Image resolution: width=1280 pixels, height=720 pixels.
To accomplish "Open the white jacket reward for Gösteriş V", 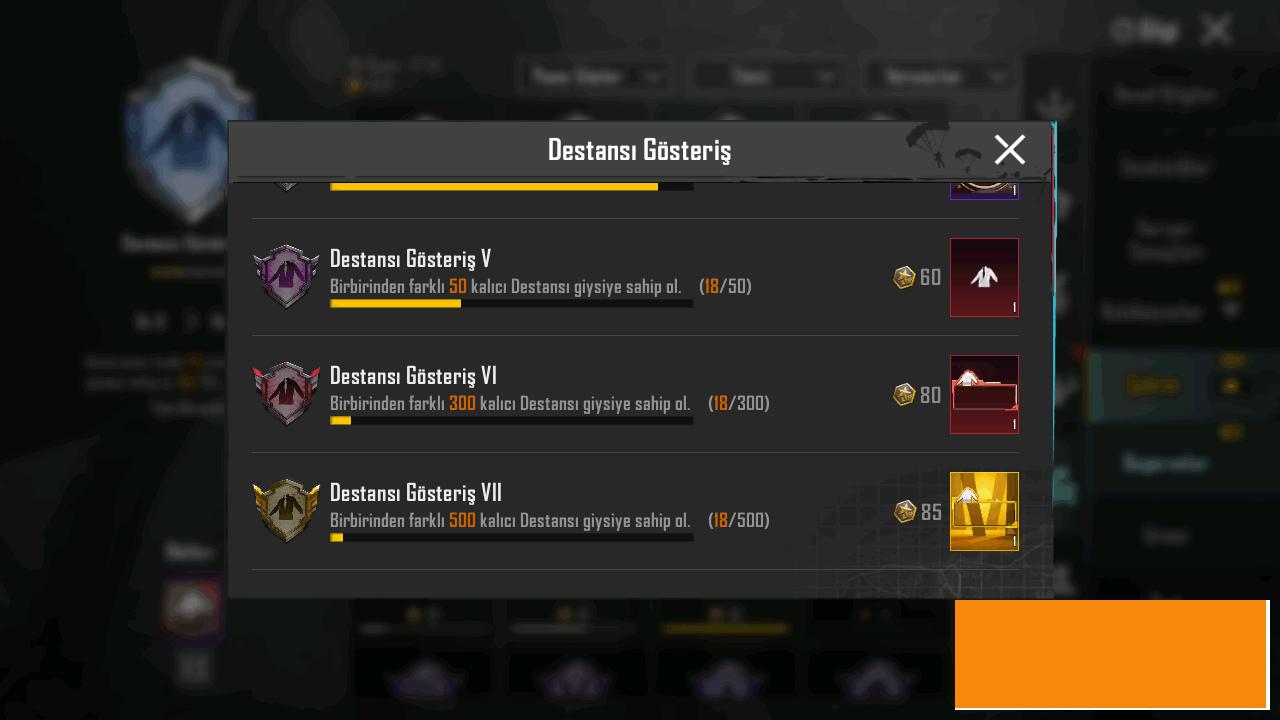I will tap(984, 277).
